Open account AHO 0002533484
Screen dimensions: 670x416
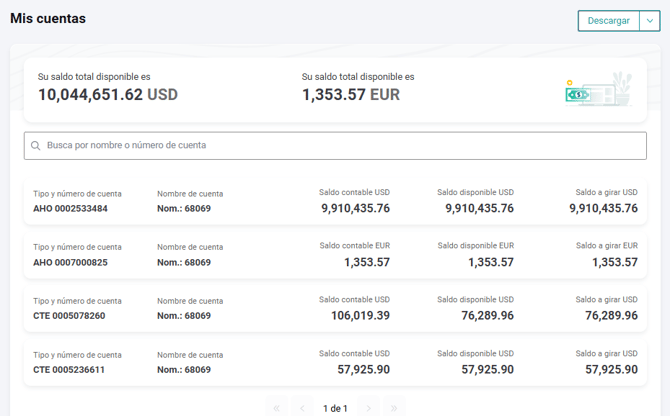pos(71,209)
